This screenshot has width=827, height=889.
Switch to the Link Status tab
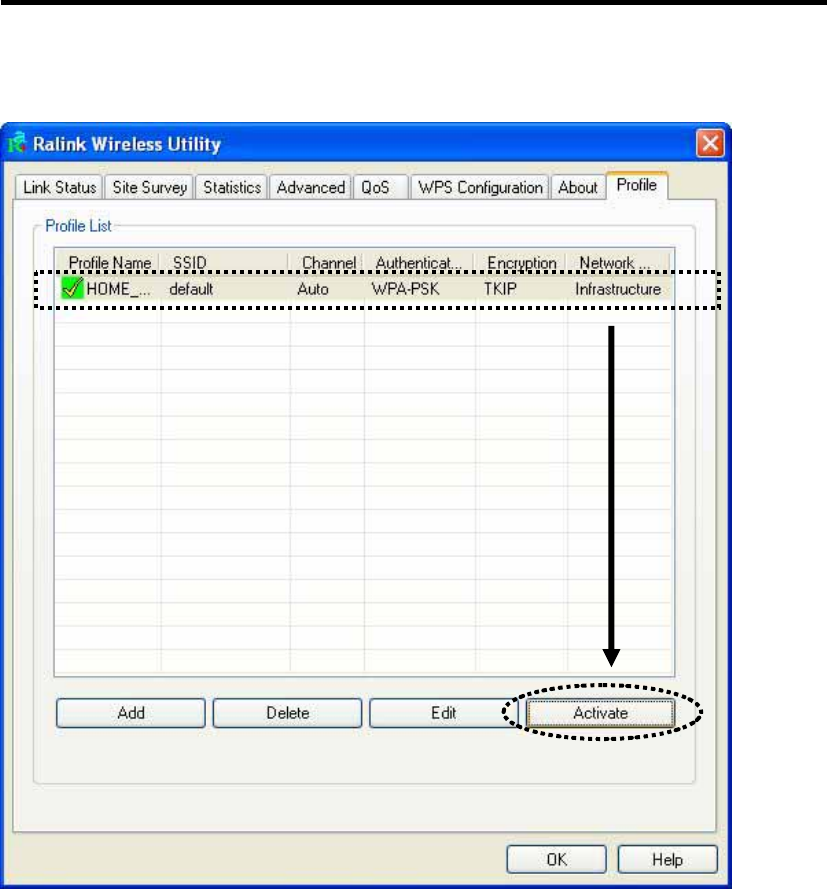[x=60, y=188]
